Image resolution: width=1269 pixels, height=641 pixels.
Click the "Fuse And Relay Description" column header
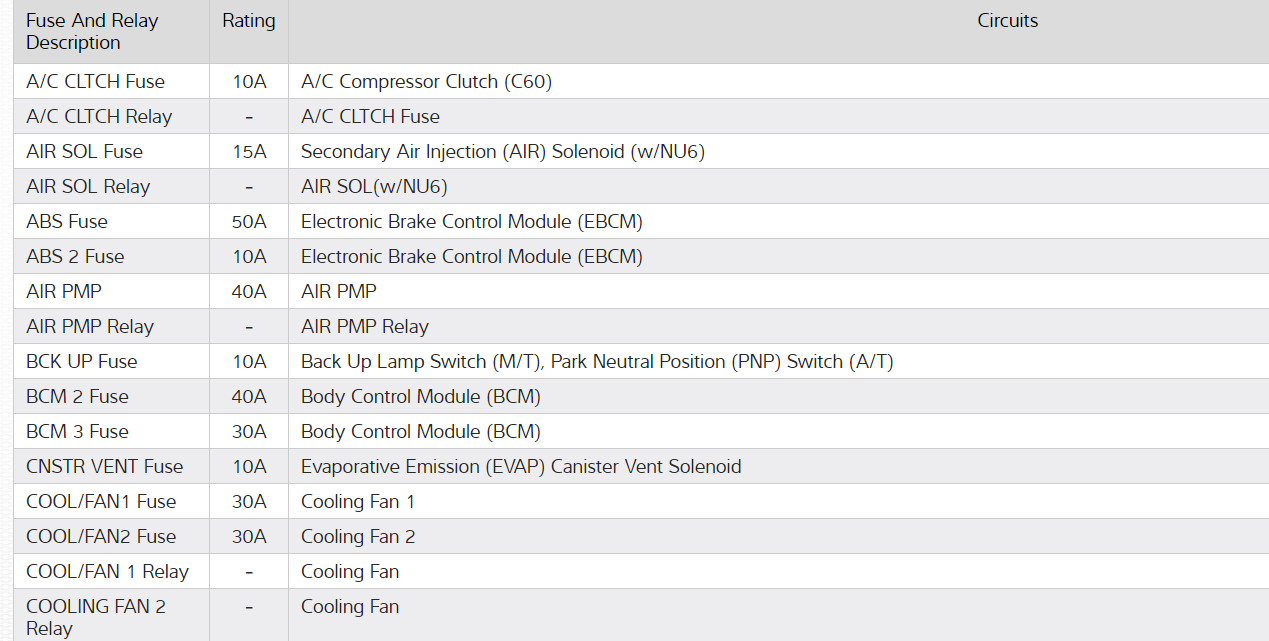(x=92, y=32)
